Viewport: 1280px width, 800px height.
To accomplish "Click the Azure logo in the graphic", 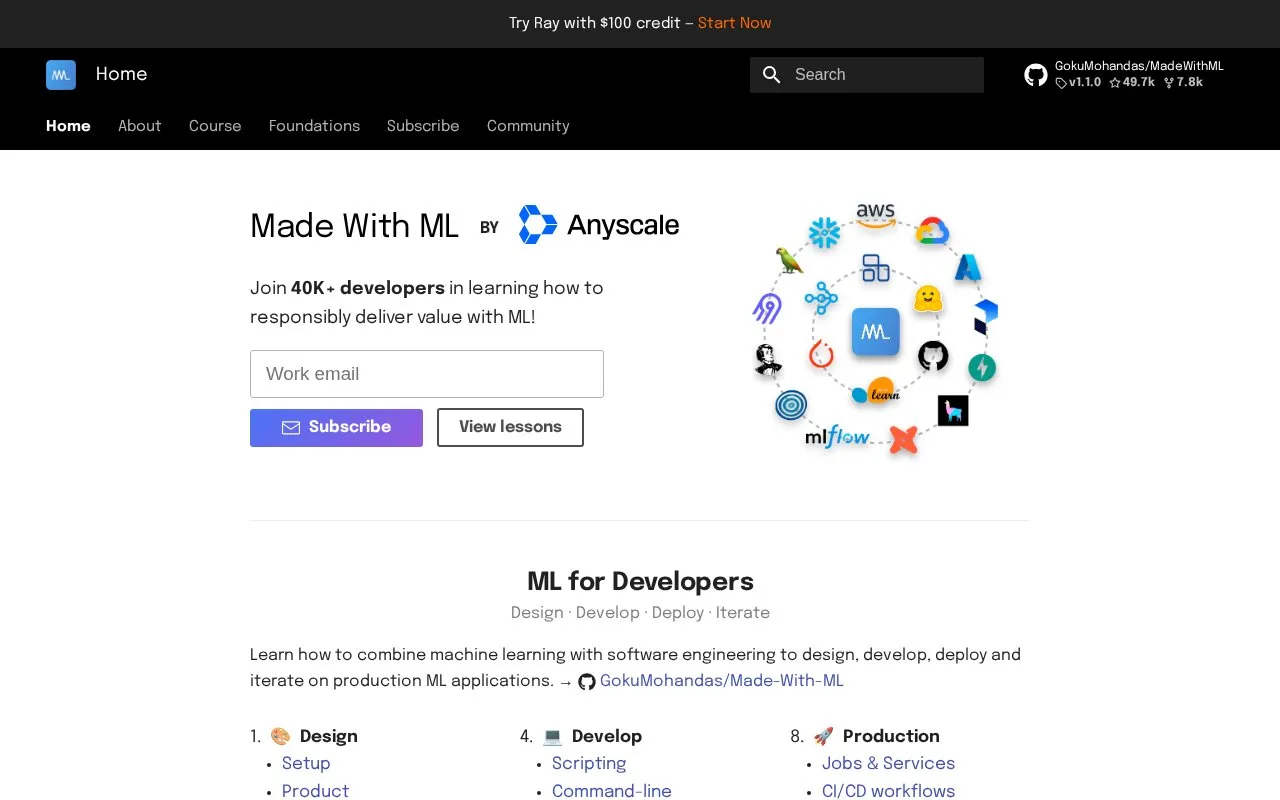I will click(x=967, y=267).
